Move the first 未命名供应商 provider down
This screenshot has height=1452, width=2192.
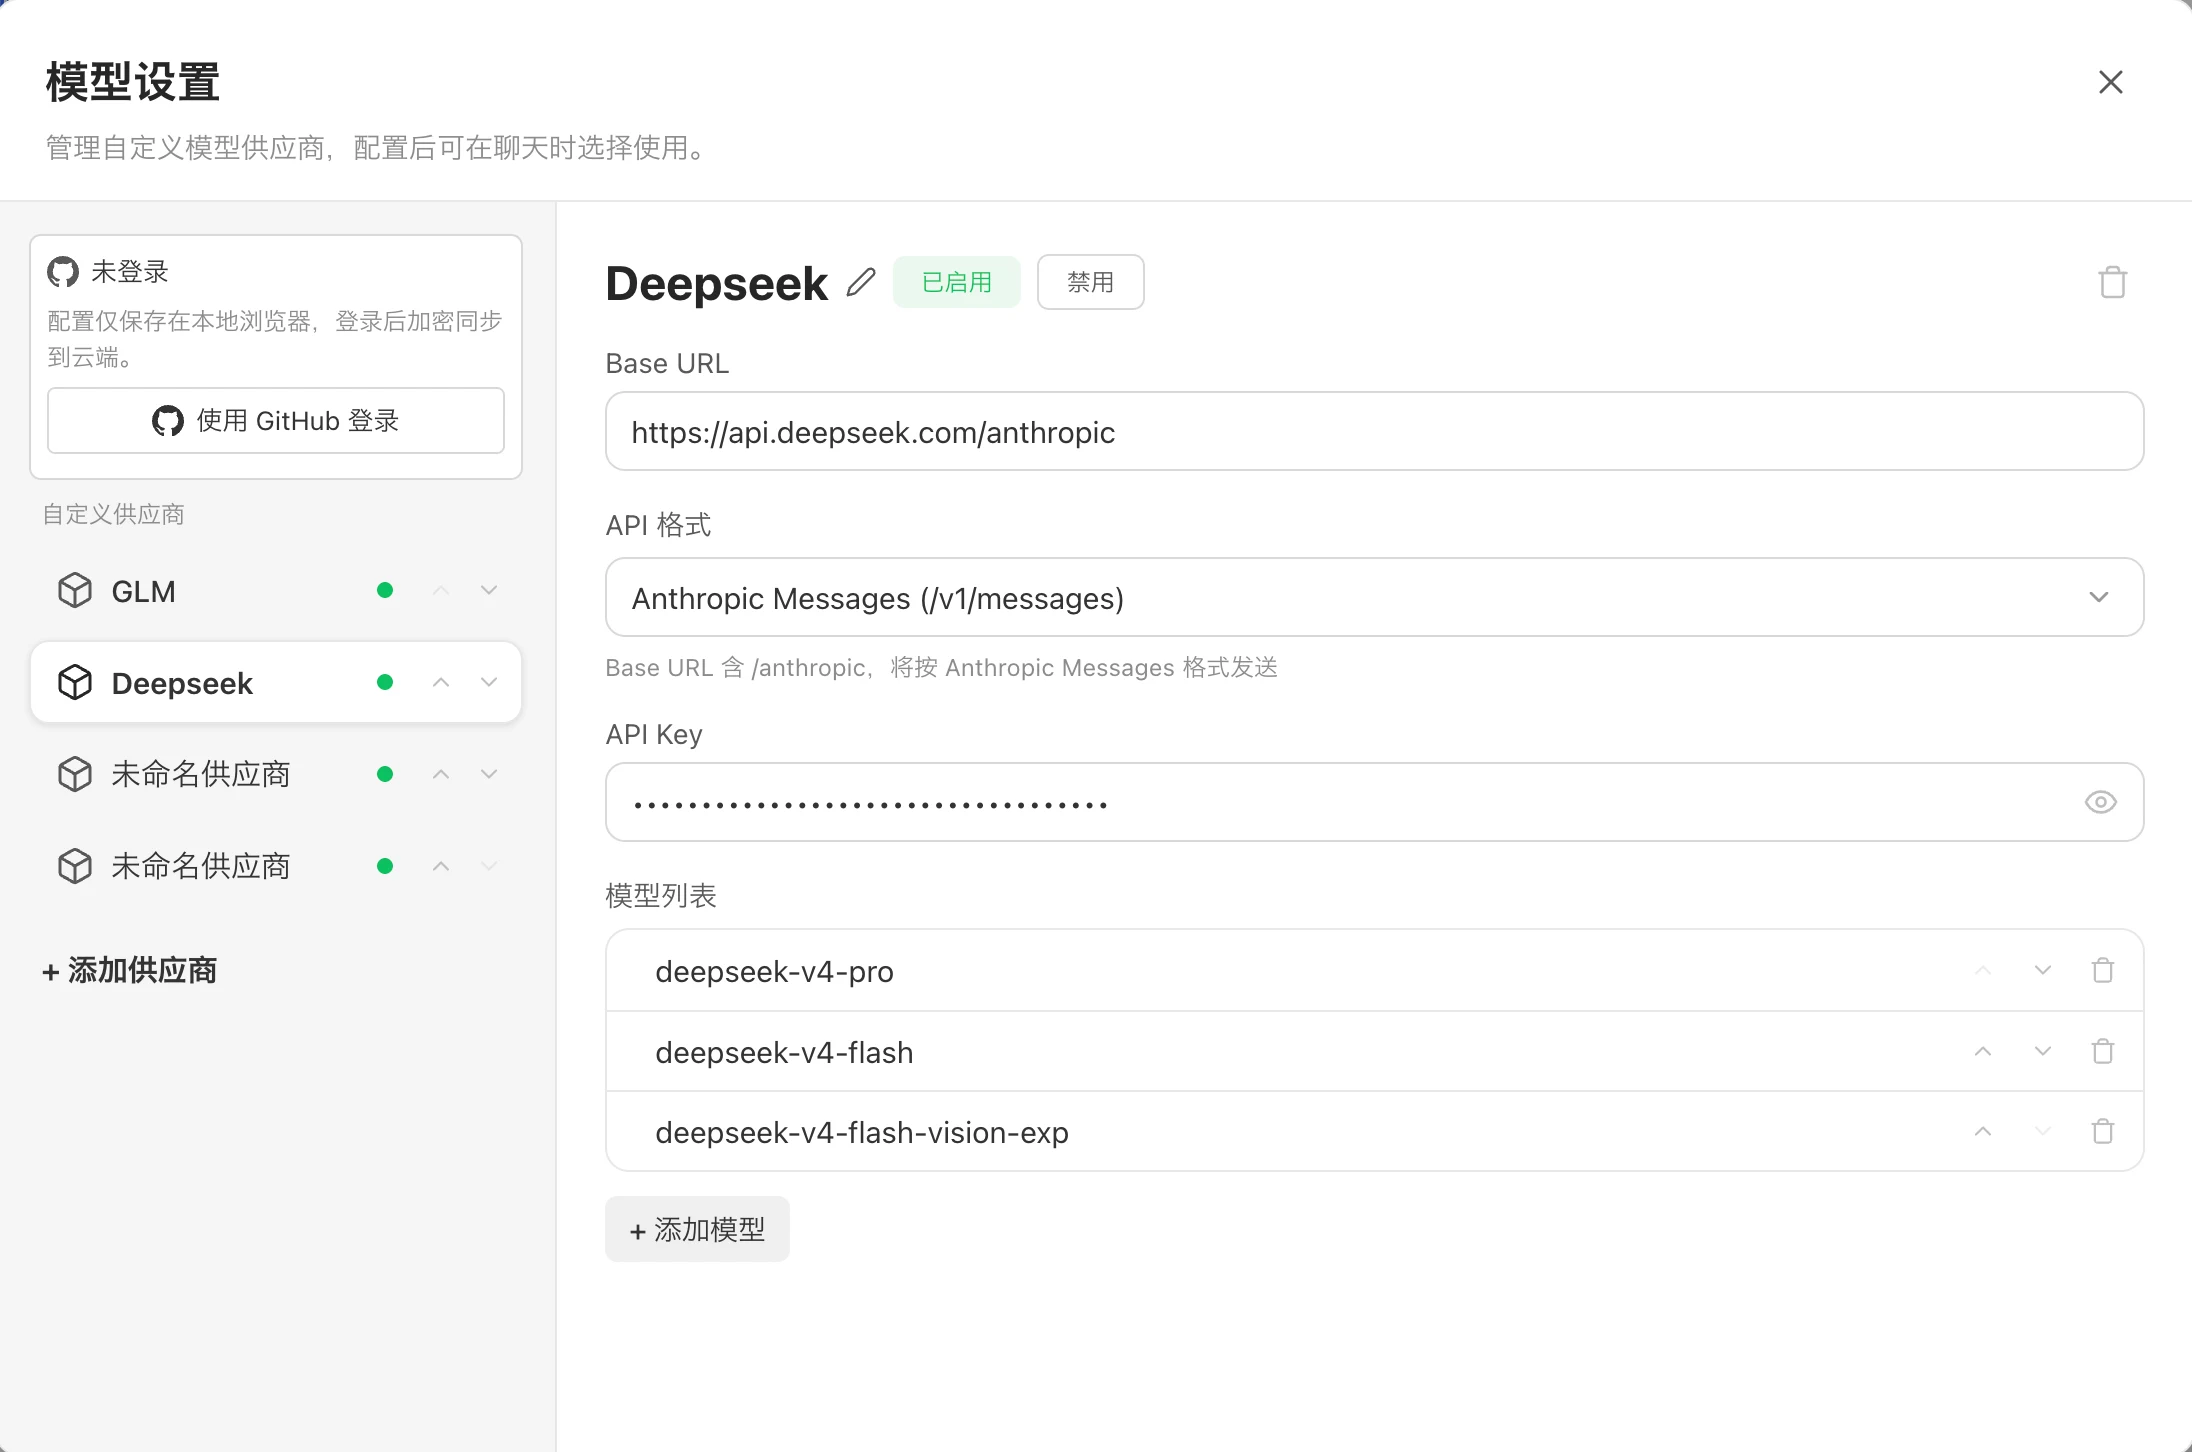(x=489, y=774)
